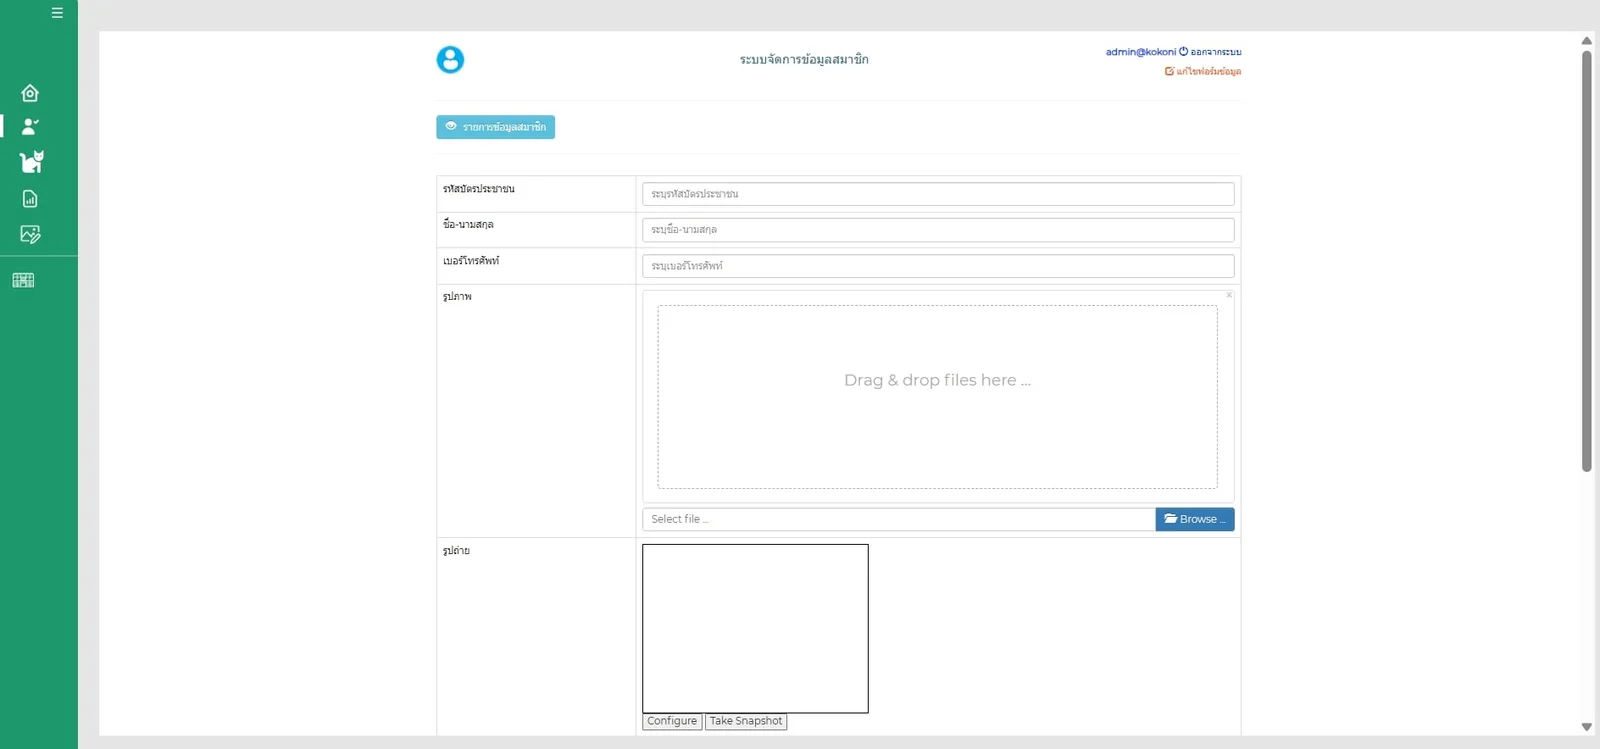Image resolution: width=1600 pixels, height=749 pixels.
Task: Open the member management sidebar icon
Action: click(x=30, y=127)
